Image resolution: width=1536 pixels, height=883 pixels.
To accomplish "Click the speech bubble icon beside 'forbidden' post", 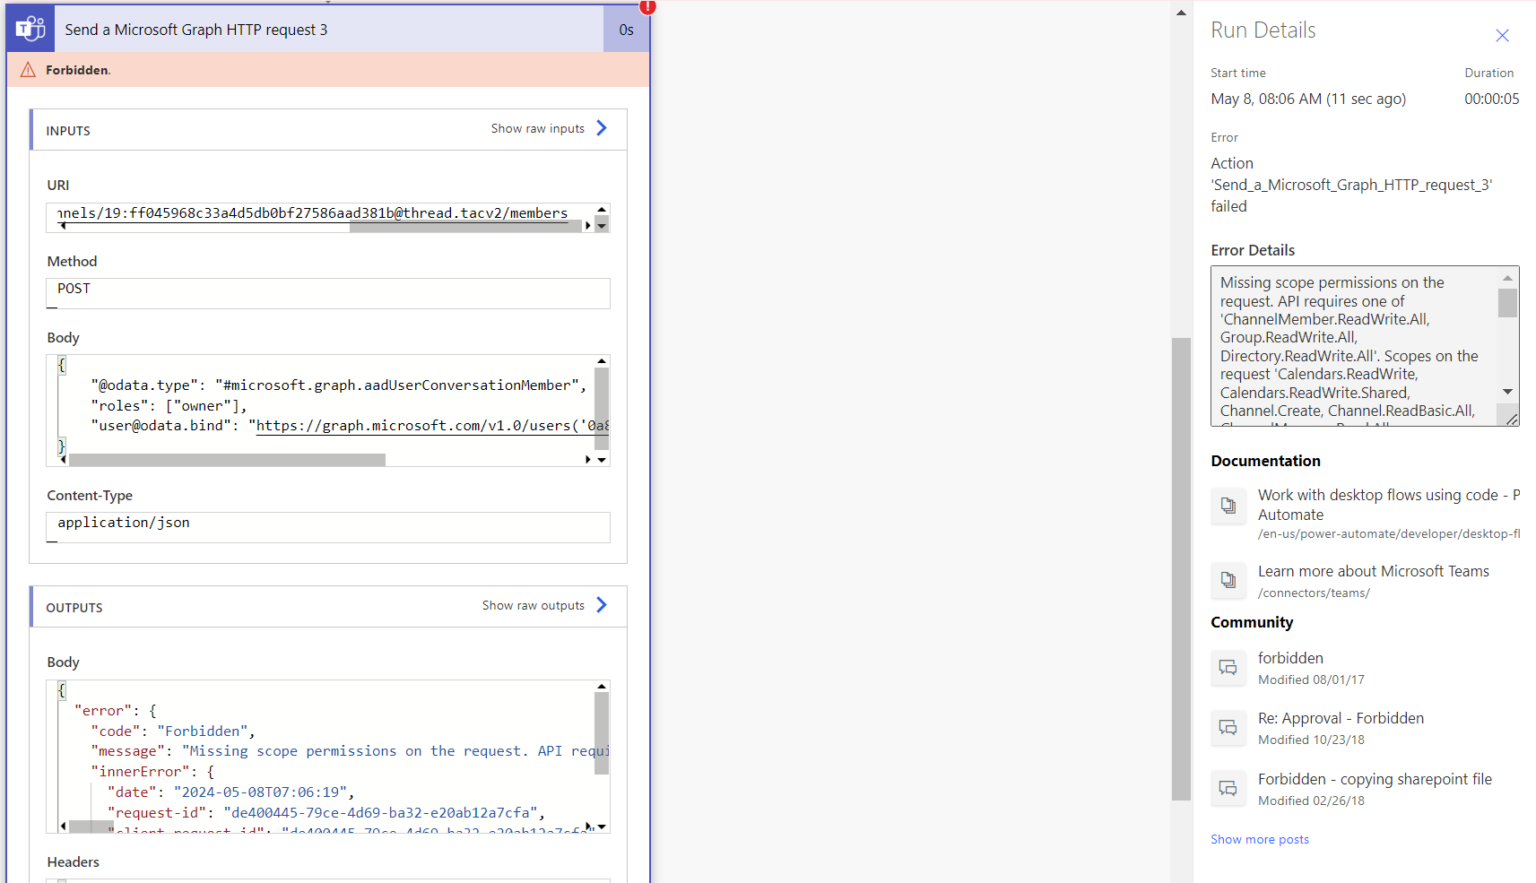I will tap(1228, 668).
